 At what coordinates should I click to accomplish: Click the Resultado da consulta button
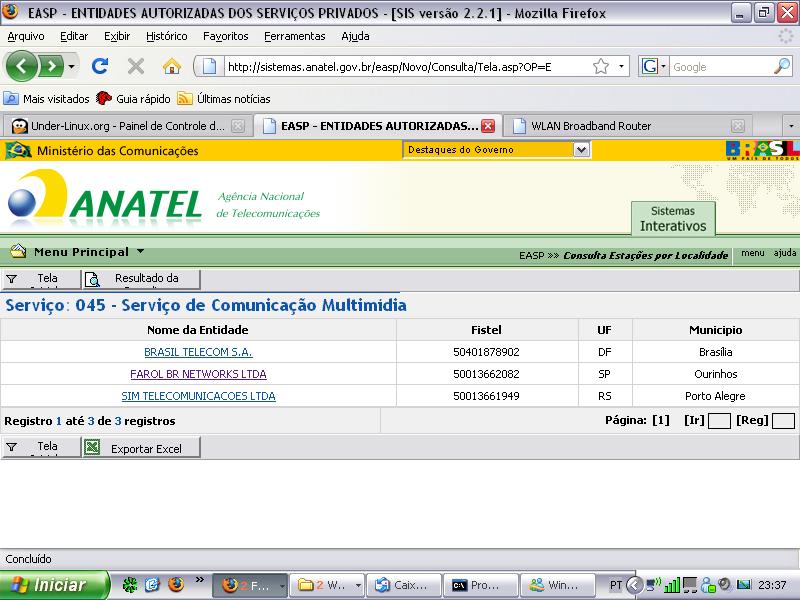(141, 279)
